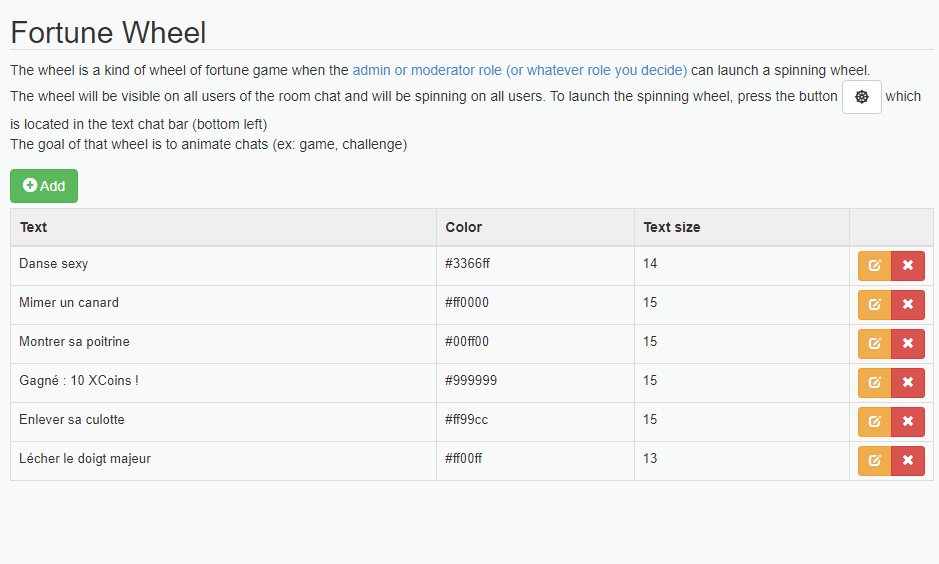Edit the Mimer un canard entry
This screenshot has width=939, height=564.
coord(874,305)
